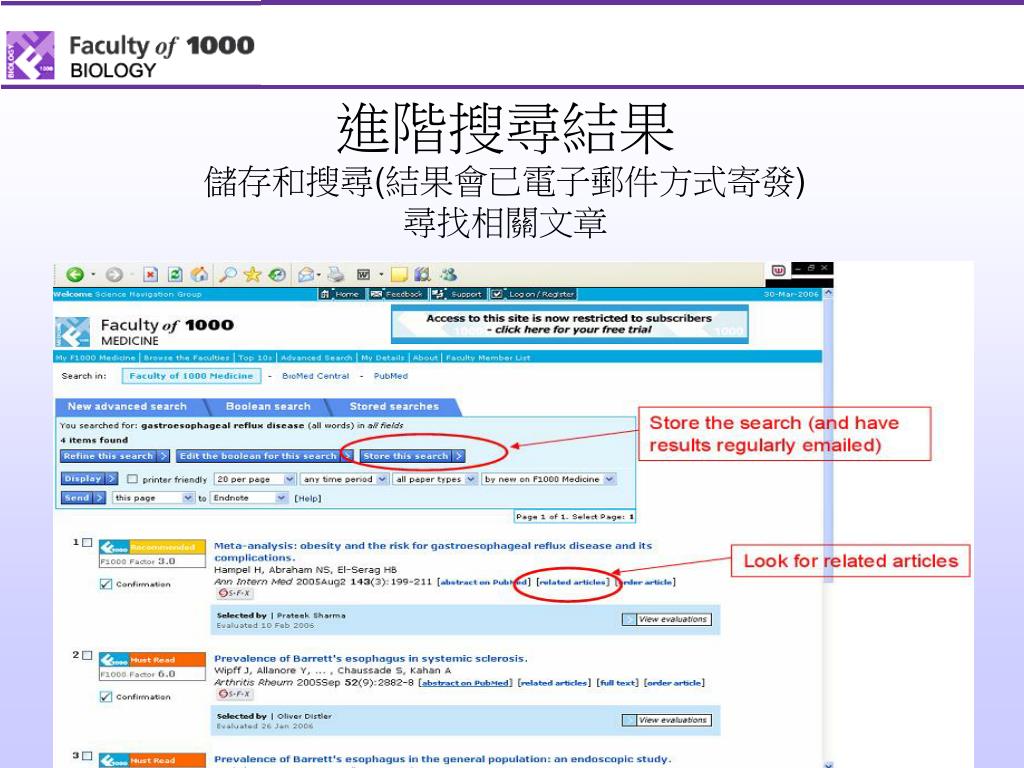Open Faculty Member List menu item
The width and height of the screenshot is (1024, 768).
pyautogui.click(x=488, y=357)
